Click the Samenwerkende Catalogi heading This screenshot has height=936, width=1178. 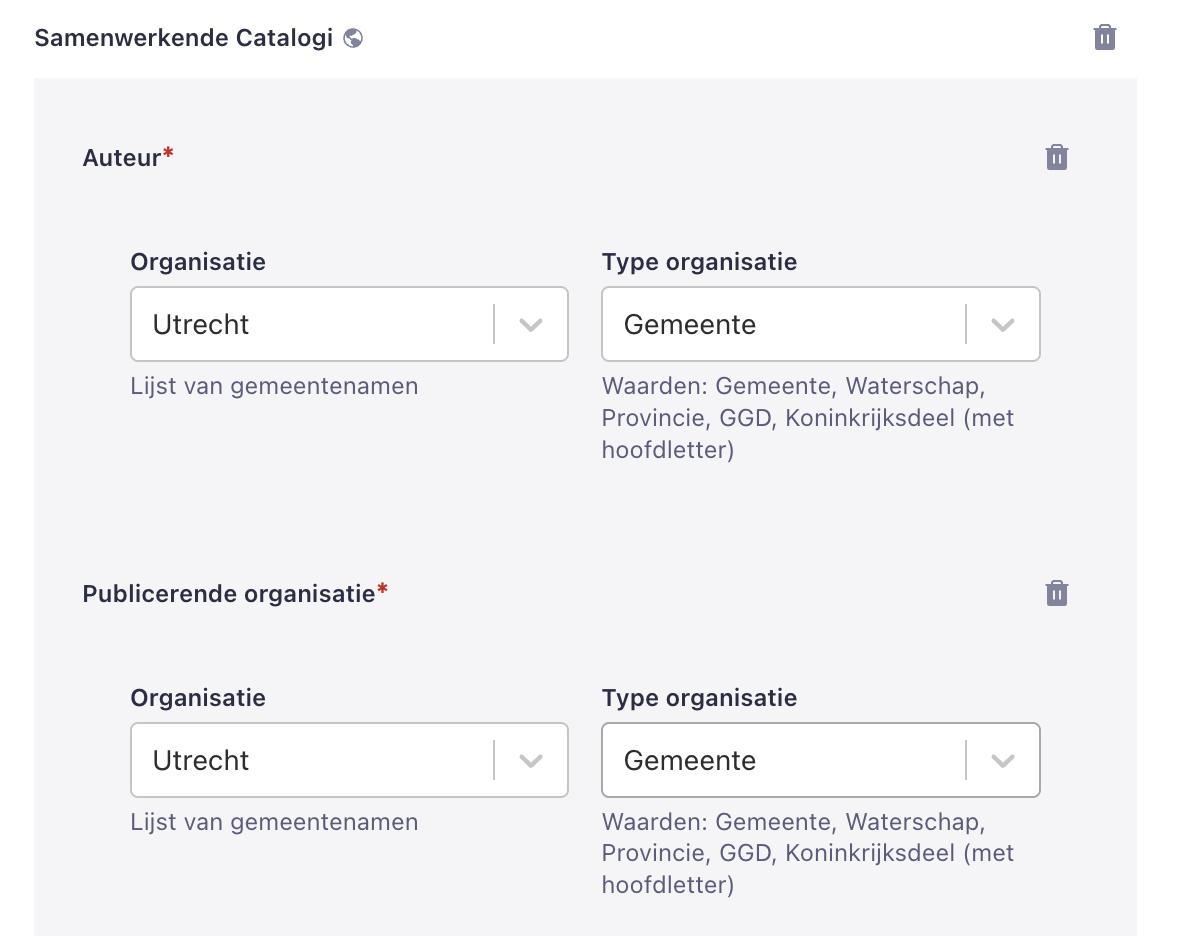pyautogui.click(x=184, y=38)
